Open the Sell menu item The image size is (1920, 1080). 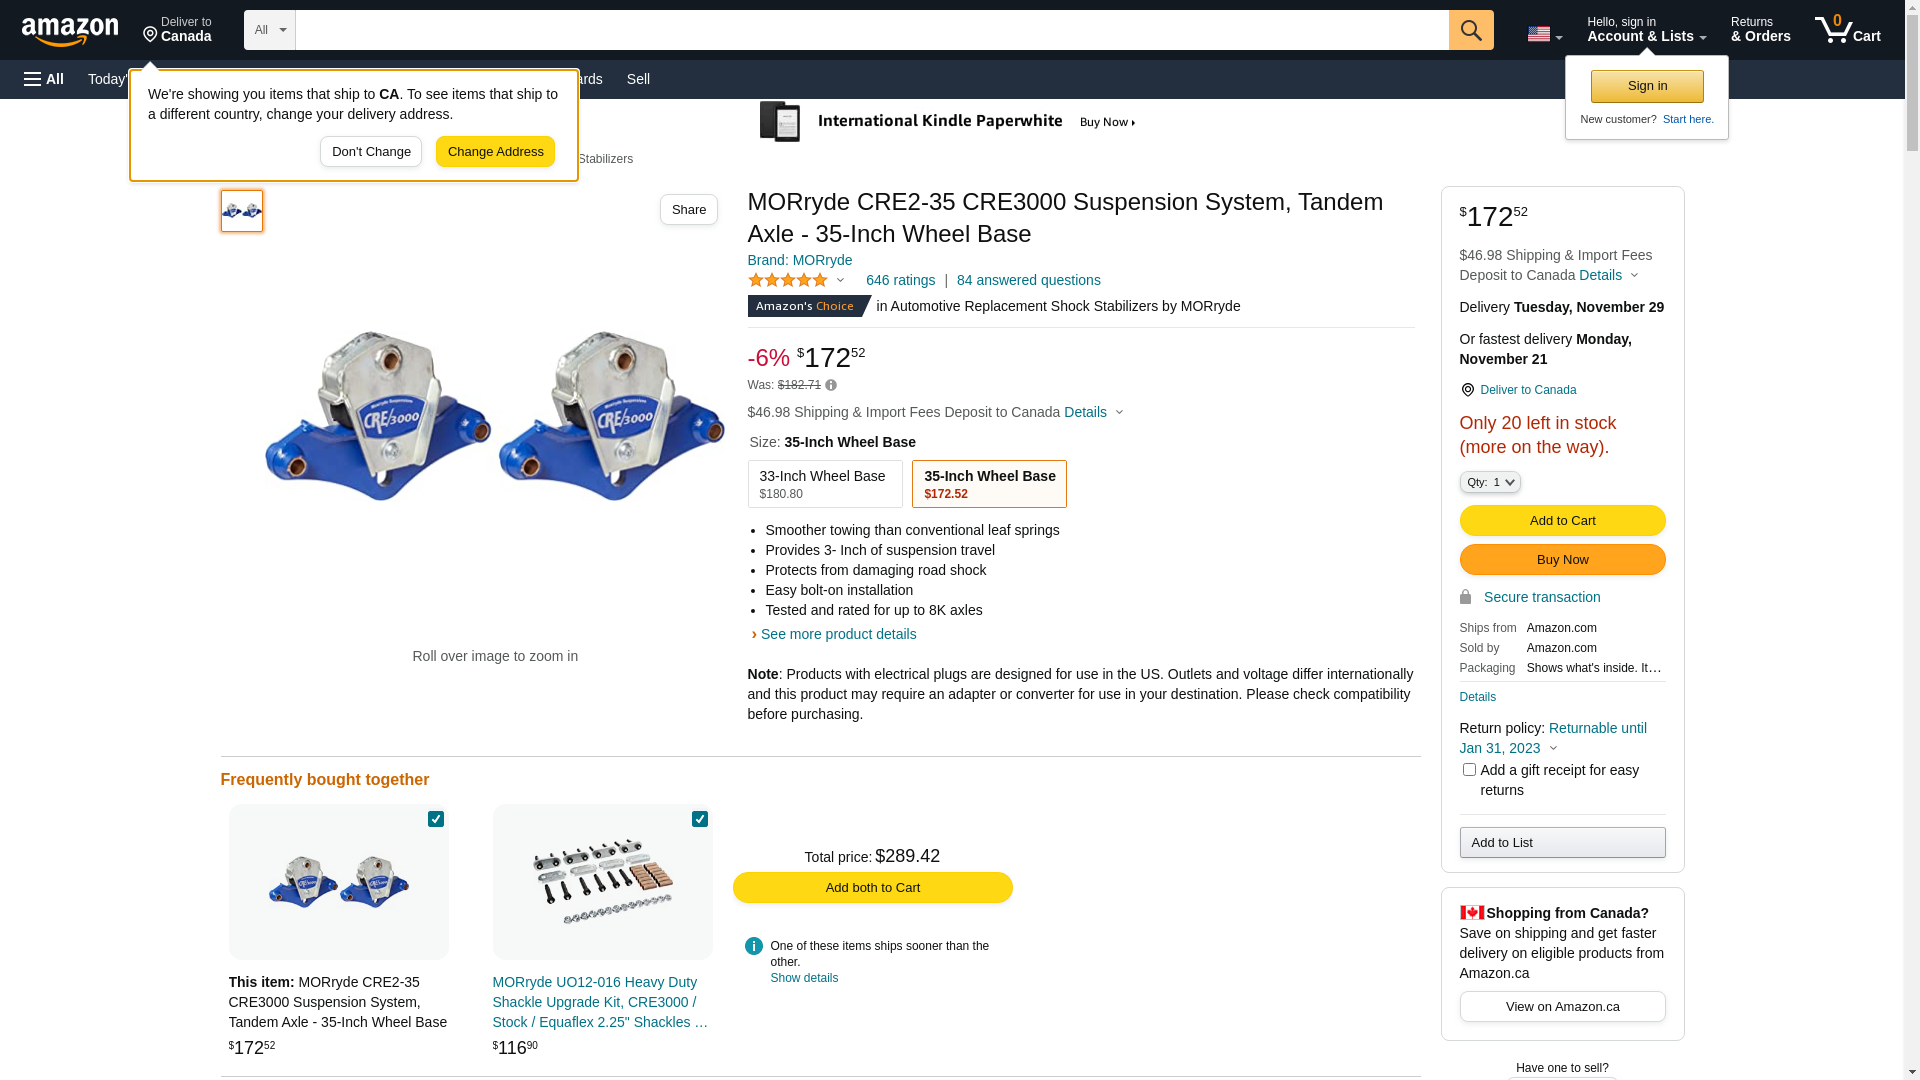click(638, 79)
